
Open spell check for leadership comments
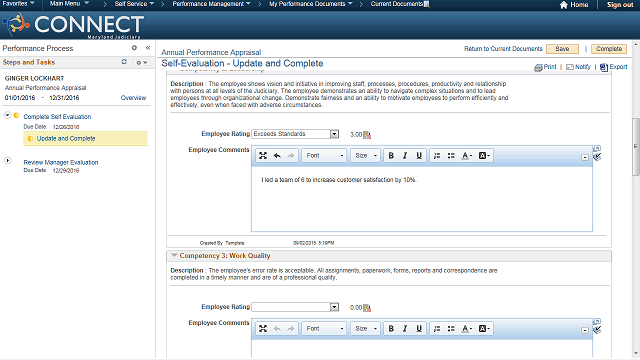[597, 157]
